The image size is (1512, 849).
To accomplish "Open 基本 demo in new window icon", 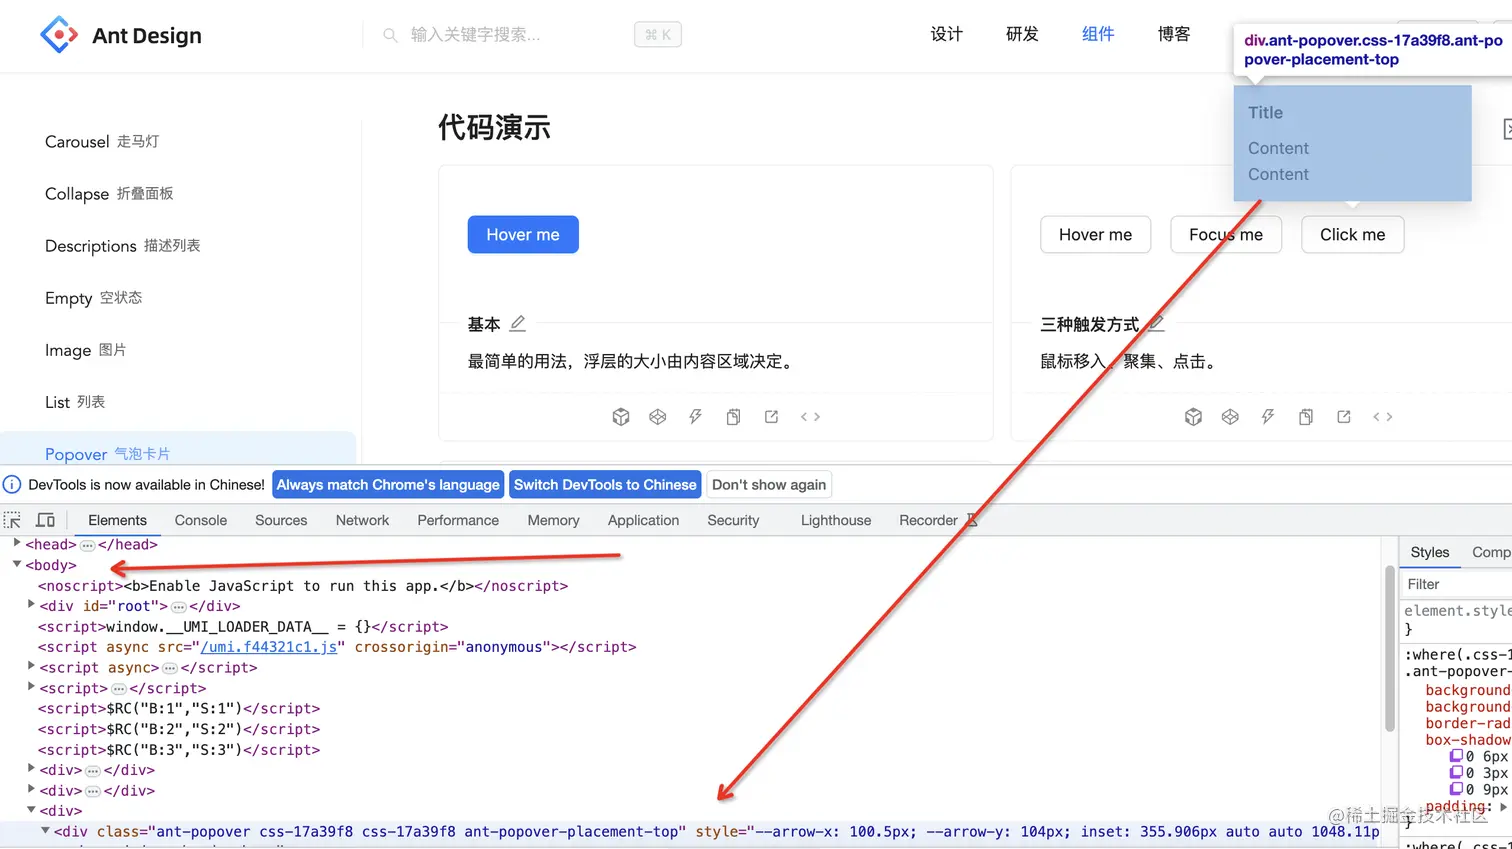I will (771, 417).
